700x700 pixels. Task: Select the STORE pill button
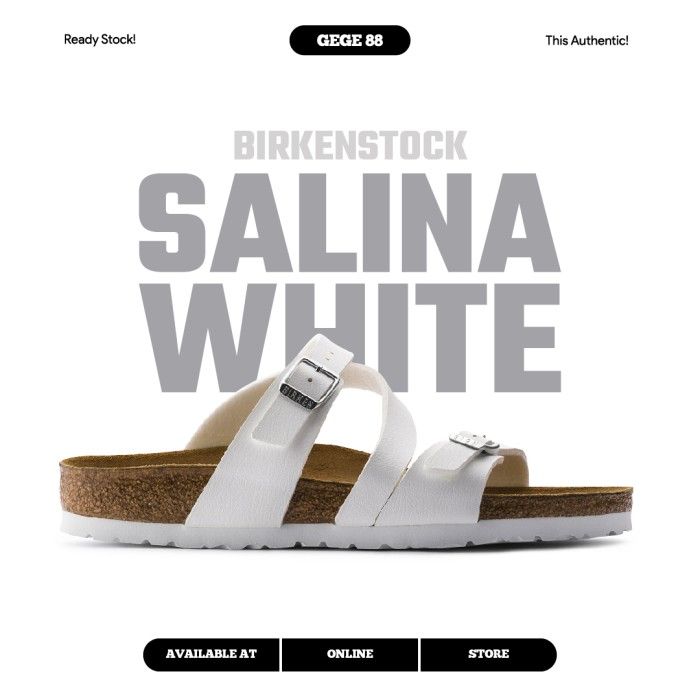(x=488, y=654)
